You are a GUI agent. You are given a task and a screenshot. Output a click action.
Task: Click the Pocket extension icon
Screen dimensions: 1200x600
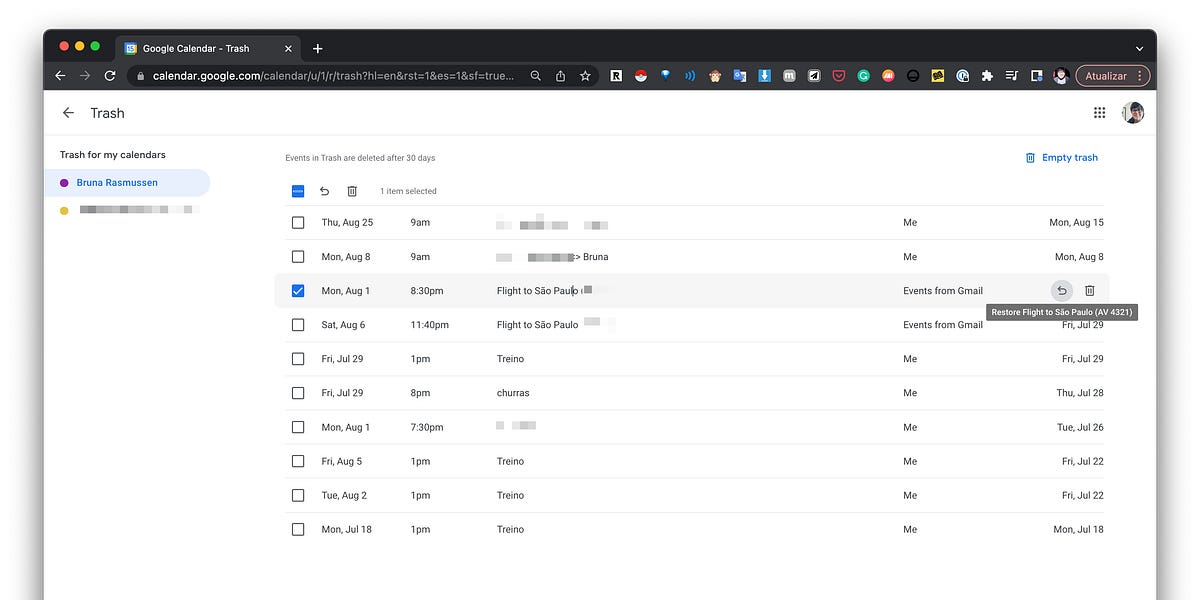838,75
